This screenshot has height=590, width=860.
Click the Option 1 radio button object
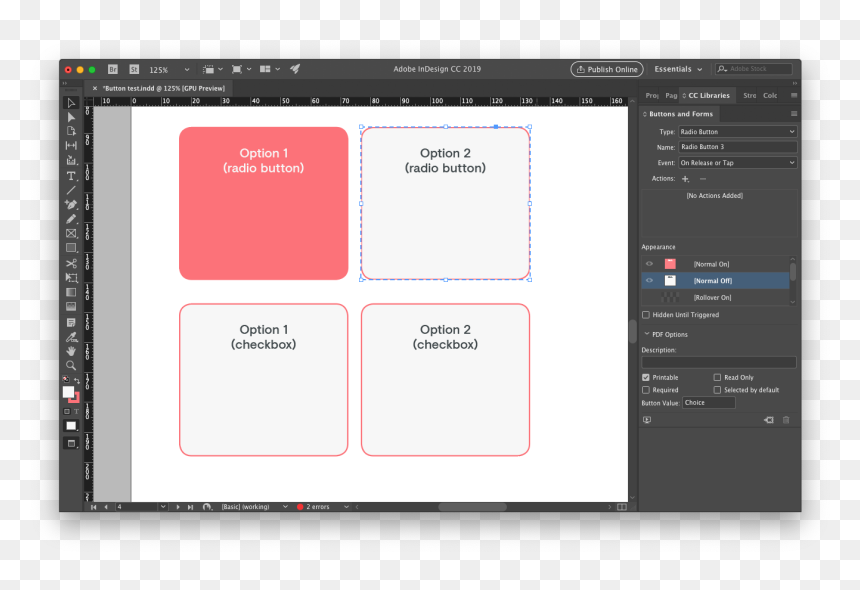tap(264, 203)
